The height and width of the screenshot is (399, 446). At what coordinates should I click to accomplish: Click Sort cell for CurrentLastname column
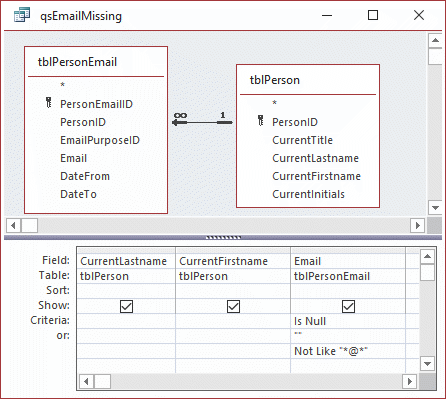126,291
